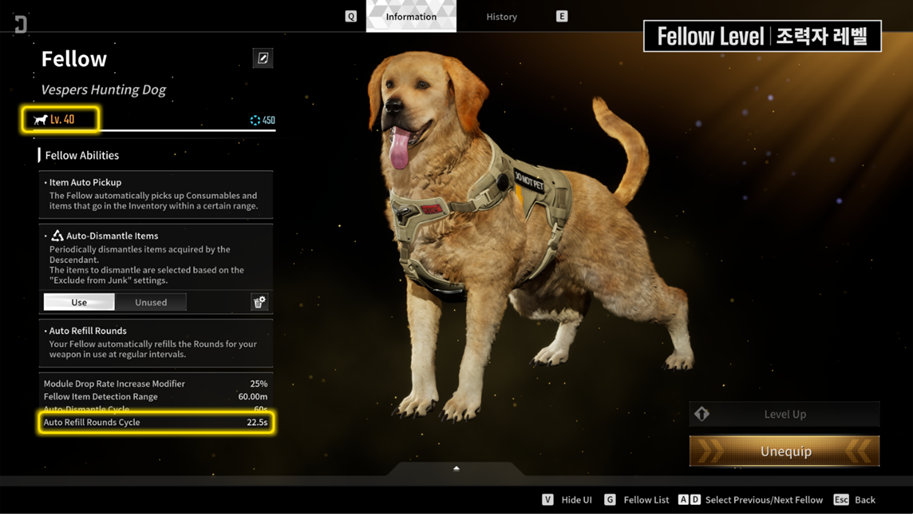Set Auto-Dismantle to Unused
The width and height of the screenshot is (913, 514).
click(x=151, y=302)
